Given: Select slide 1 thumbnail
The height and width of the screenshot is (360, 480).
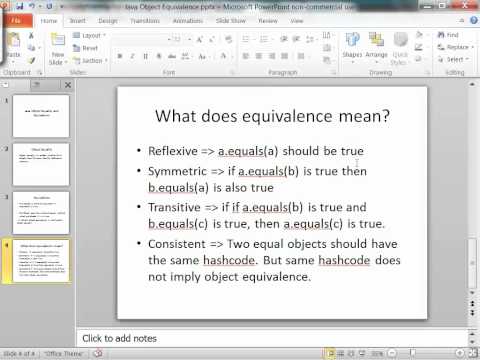Looking at the screenshot, I should [x=41, y=116].
